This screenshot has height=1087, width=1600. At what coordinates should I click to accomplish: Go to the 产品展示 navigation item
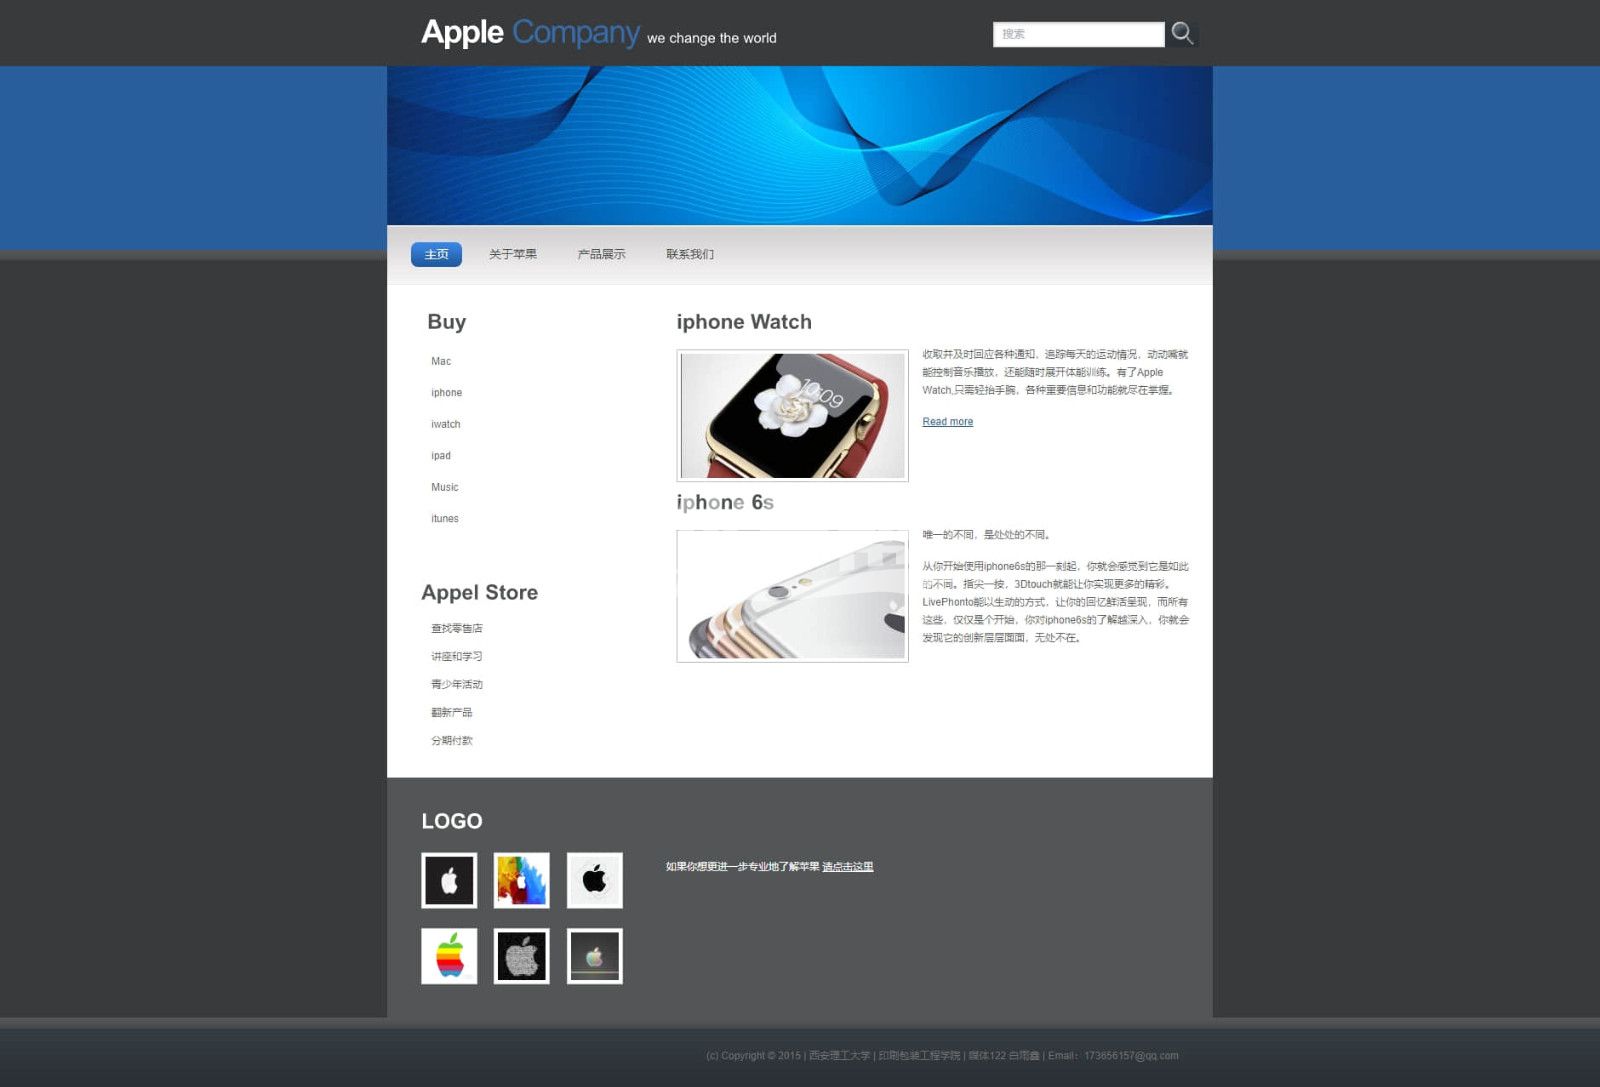pyautogui.click(x=601, y=254)
